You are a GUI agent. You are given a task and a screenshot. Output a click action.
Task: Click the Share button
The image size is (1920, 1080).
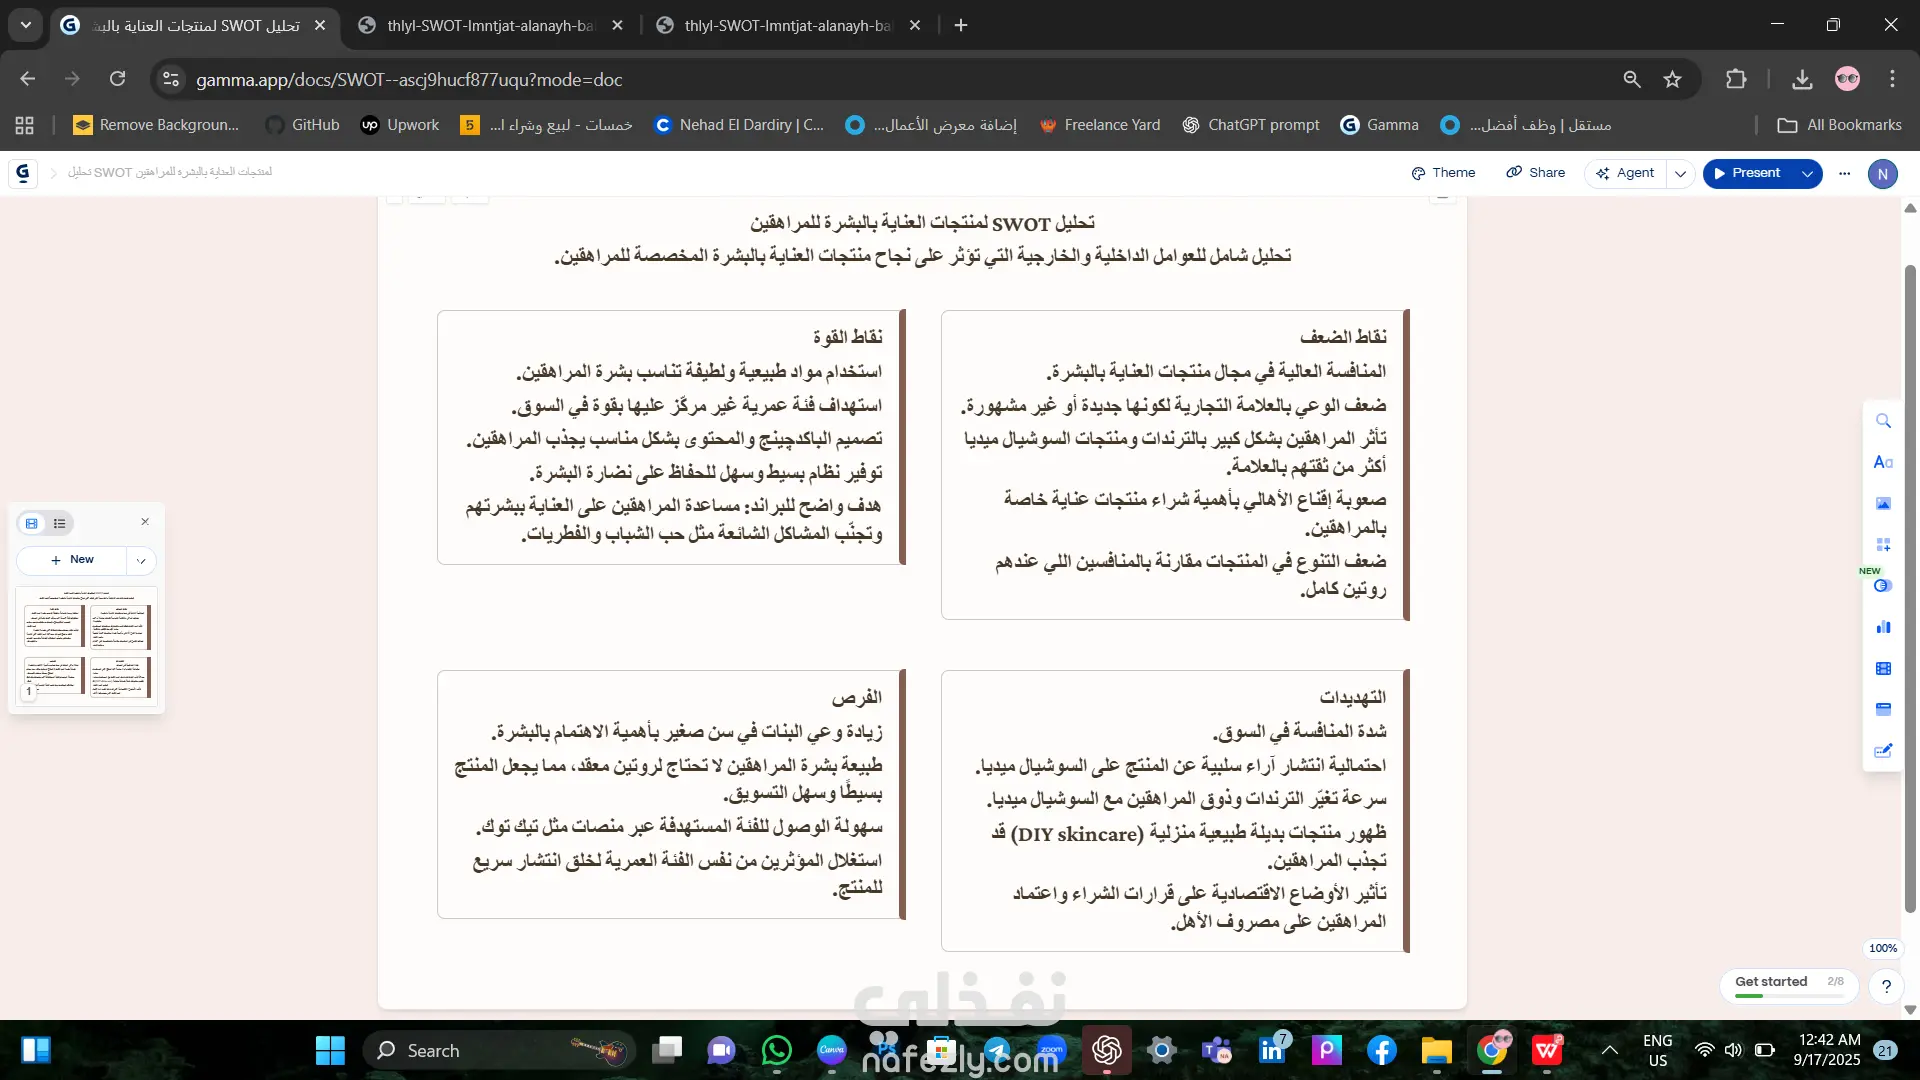[x=1536, y=173]
